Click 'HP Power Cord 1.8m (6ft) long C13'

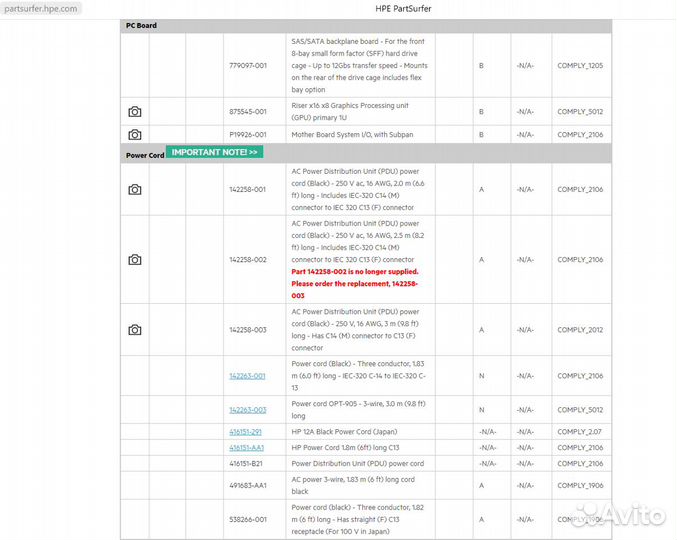point(345,448)
